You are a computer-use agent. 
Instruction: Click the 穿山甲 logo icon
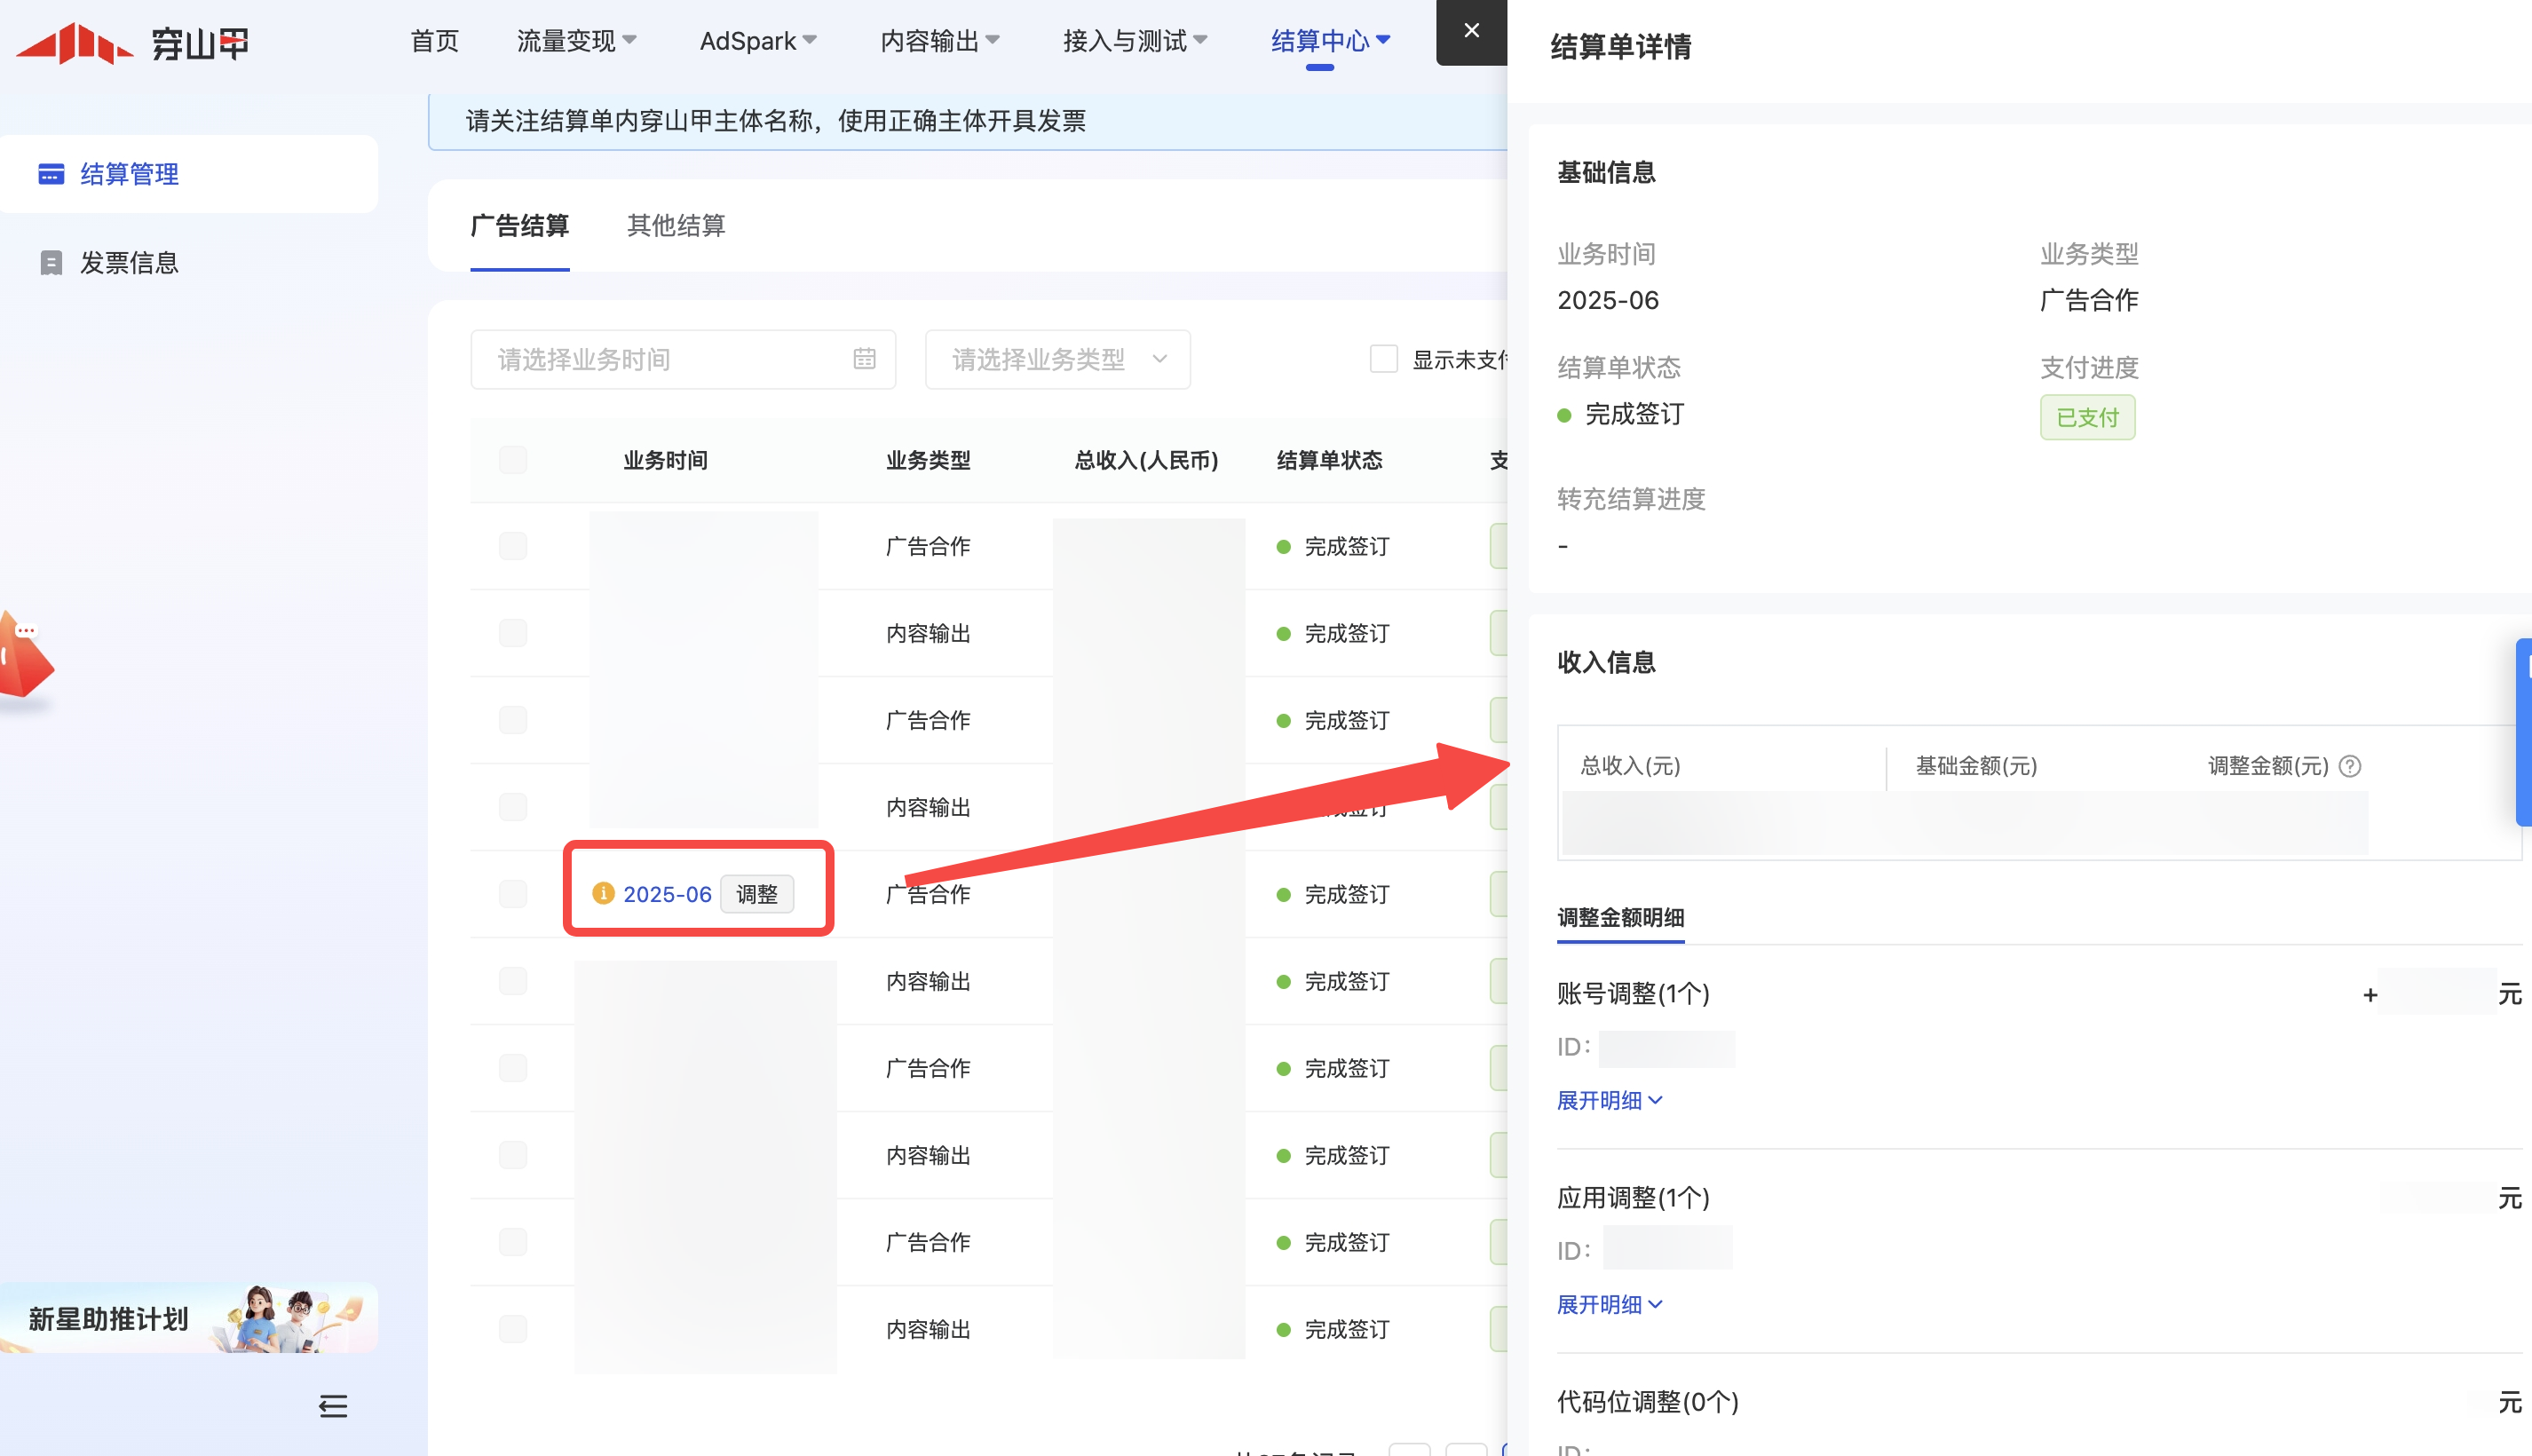[x=75, y=43]
